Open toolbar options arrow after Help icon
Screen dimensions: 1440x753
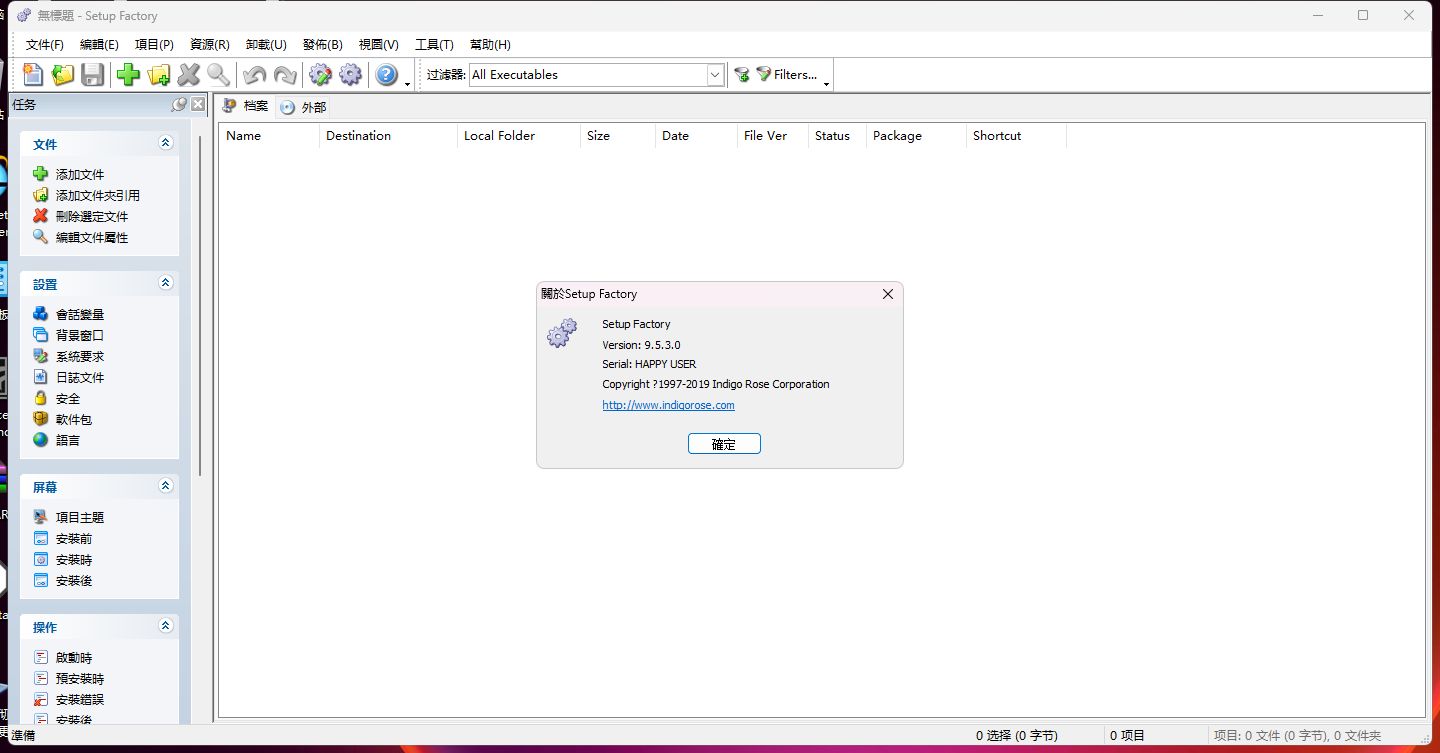click(408, 84)
